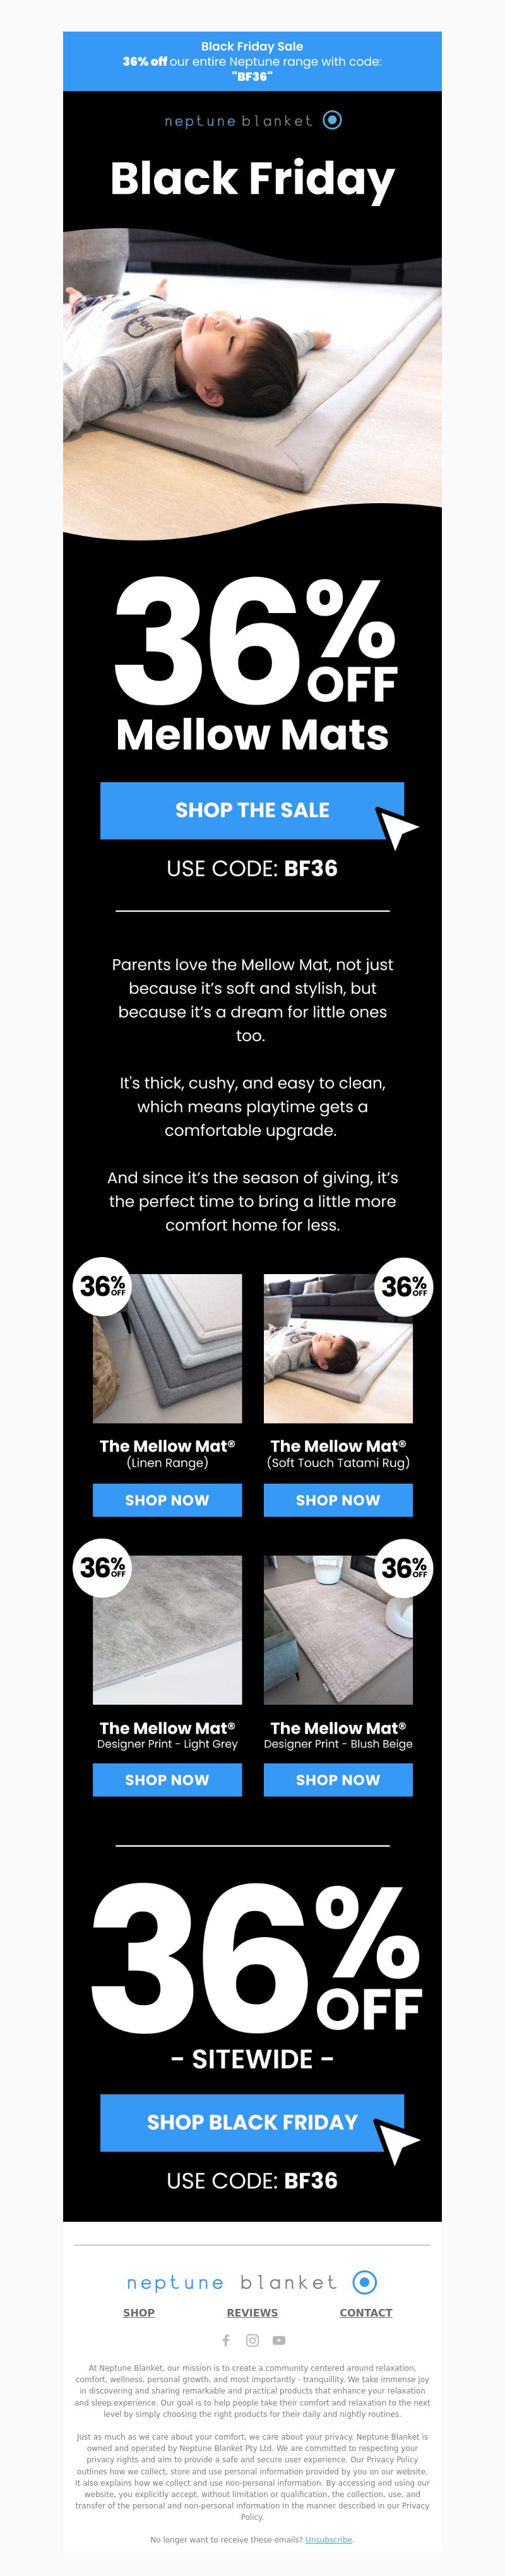505x2576 pixels.
Task: Click the Neptune Blanket header logo
Action: point(253,121)
